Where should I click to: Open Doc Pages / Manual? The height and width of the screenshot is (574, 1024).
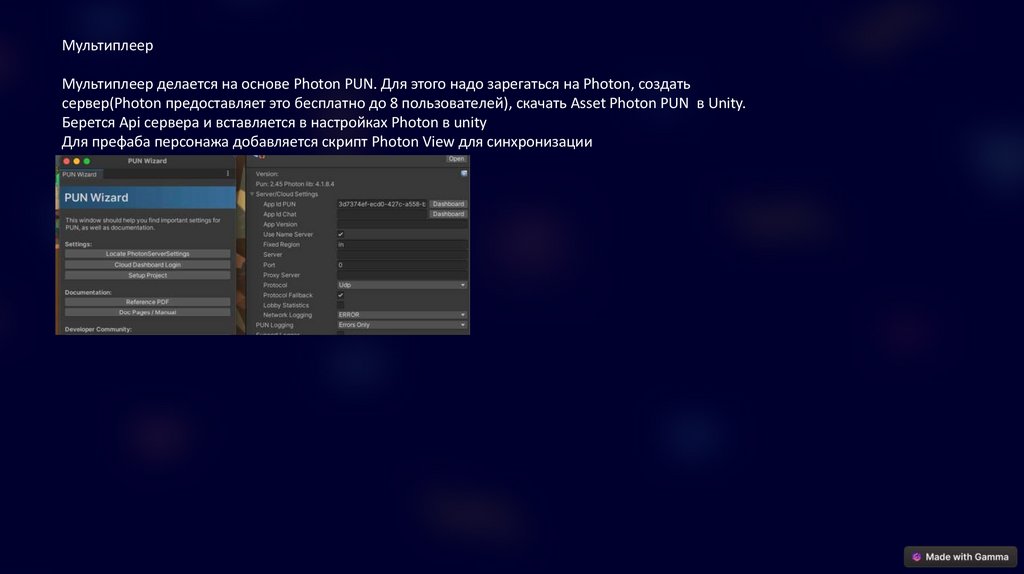pos(148,312)
